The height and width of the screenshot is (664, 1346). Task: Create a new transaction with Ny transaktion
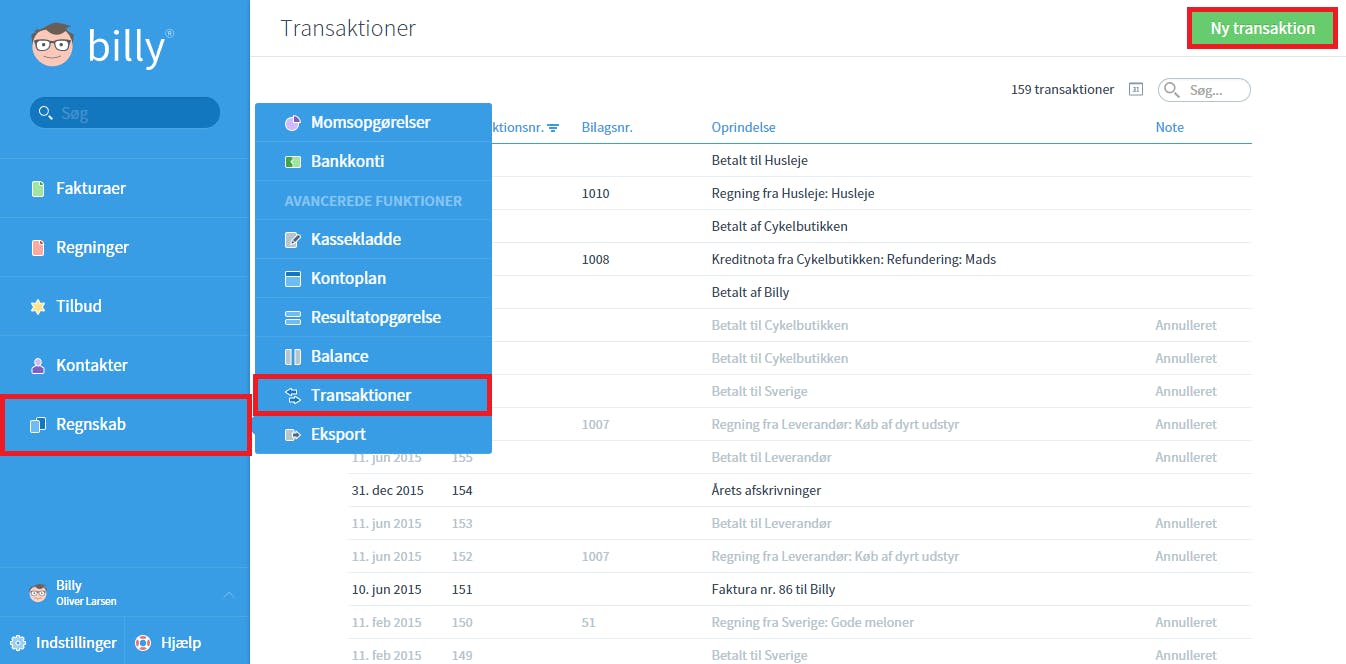click(1262, 28)
